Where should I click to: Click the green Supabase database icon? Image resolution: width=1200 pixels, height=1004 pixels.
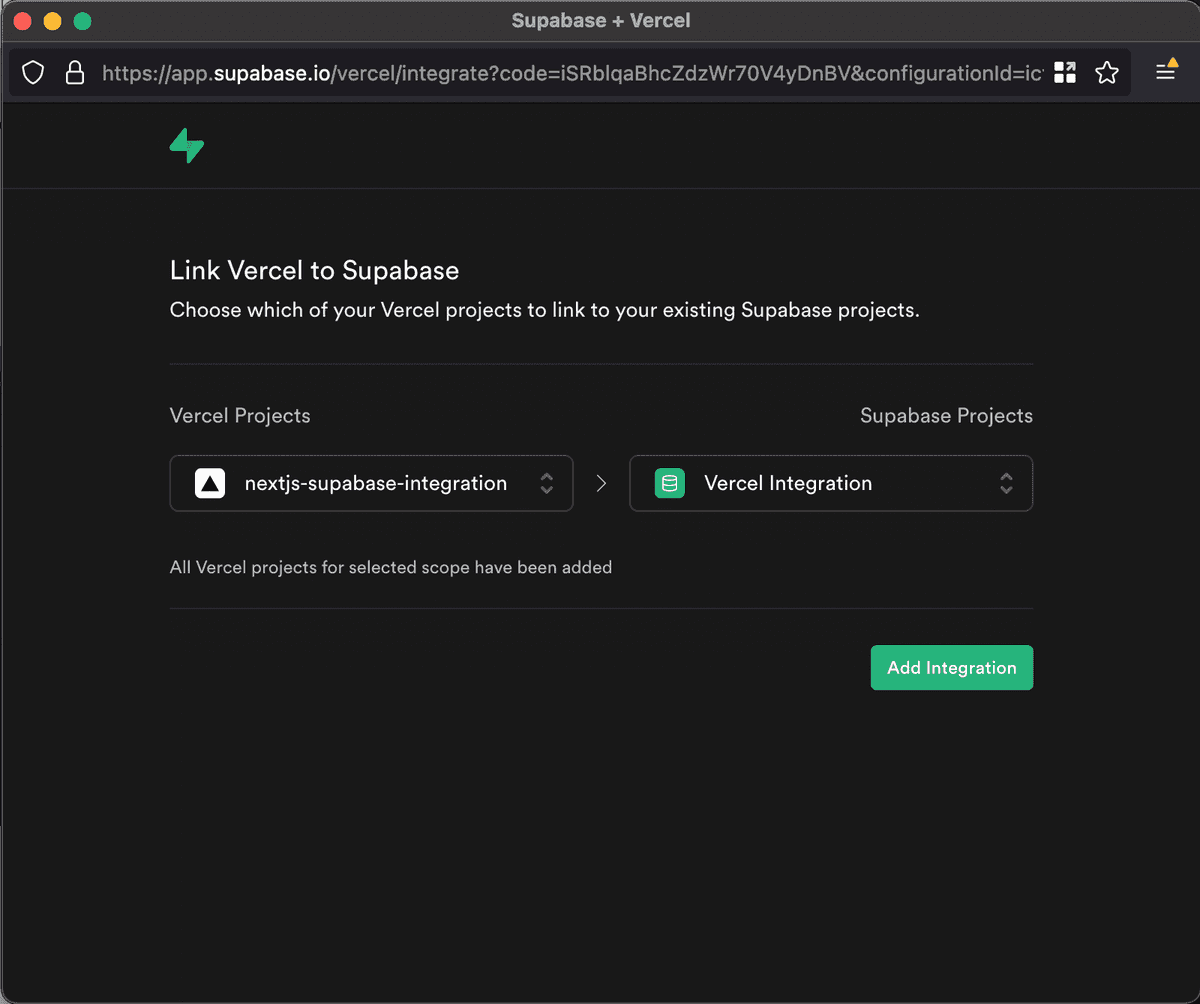[669, 484]
